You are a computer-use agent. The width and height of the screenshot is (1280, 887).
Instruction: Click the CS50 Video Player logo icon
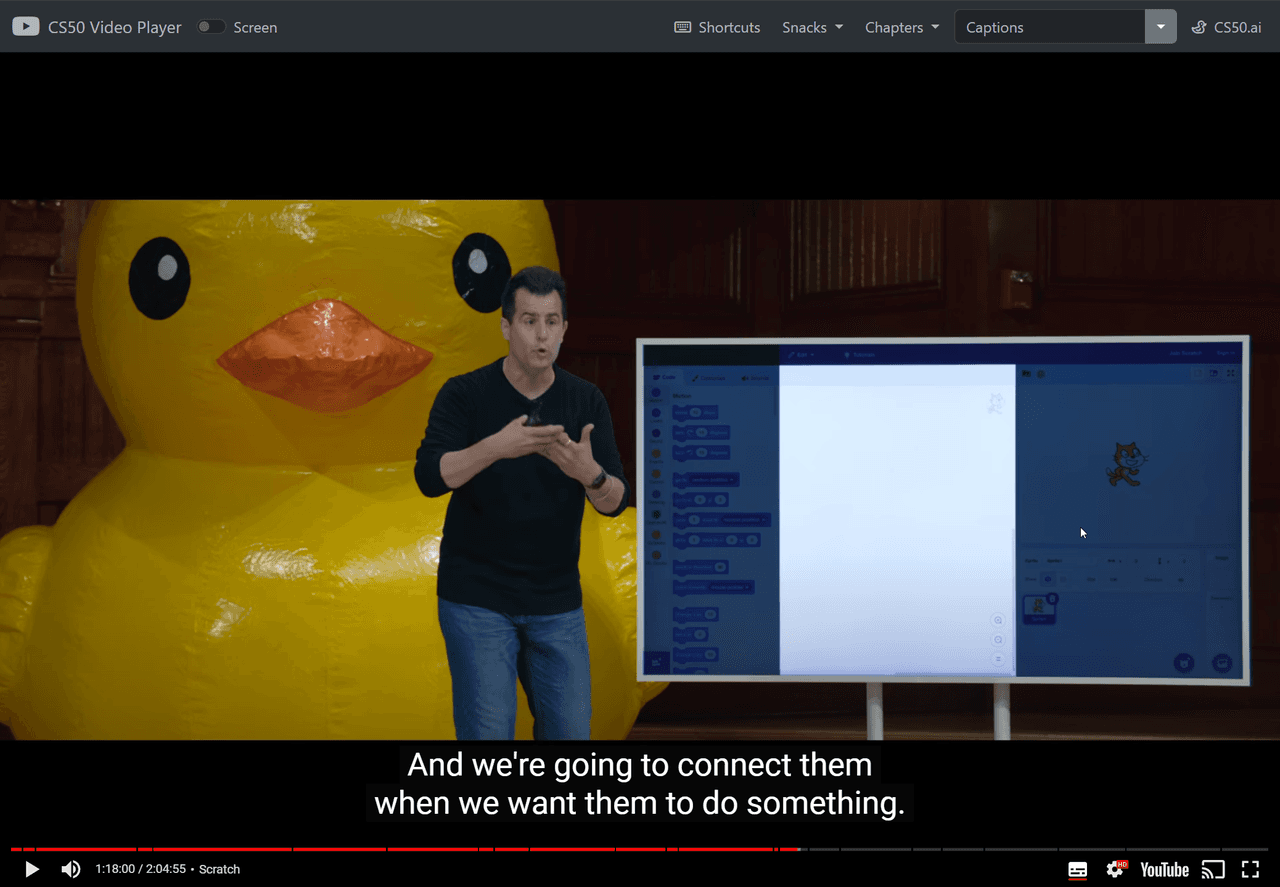[26, 27]
